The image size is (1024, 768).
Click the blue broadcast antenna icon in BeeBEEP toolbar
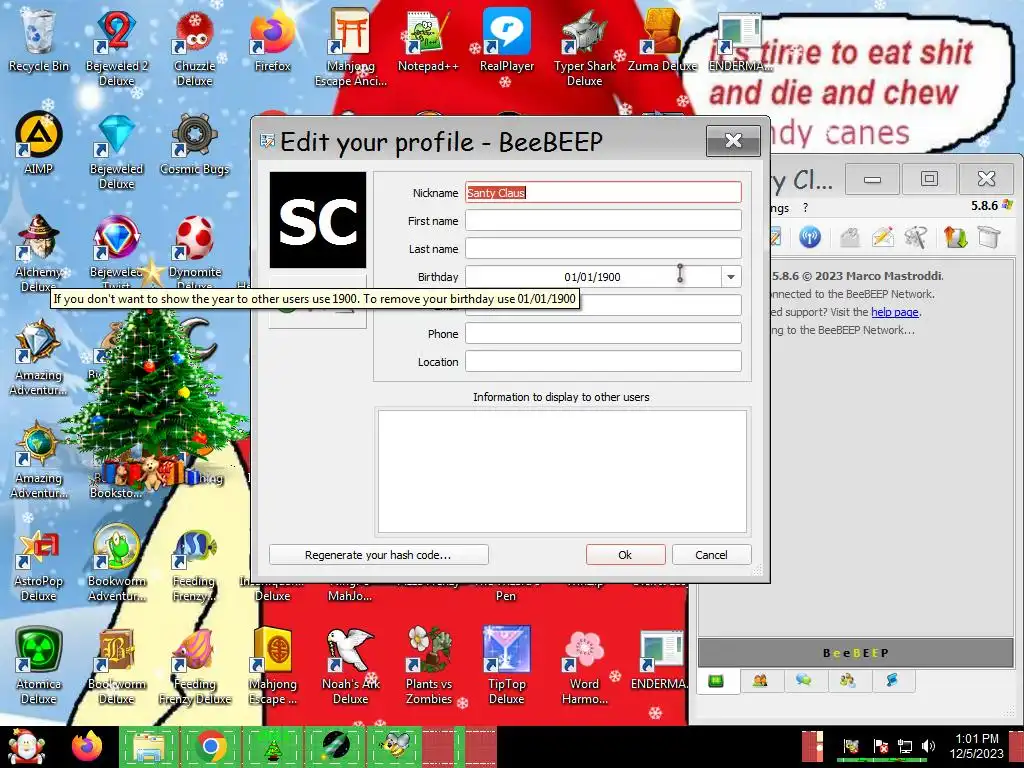[x=810, y=236]
